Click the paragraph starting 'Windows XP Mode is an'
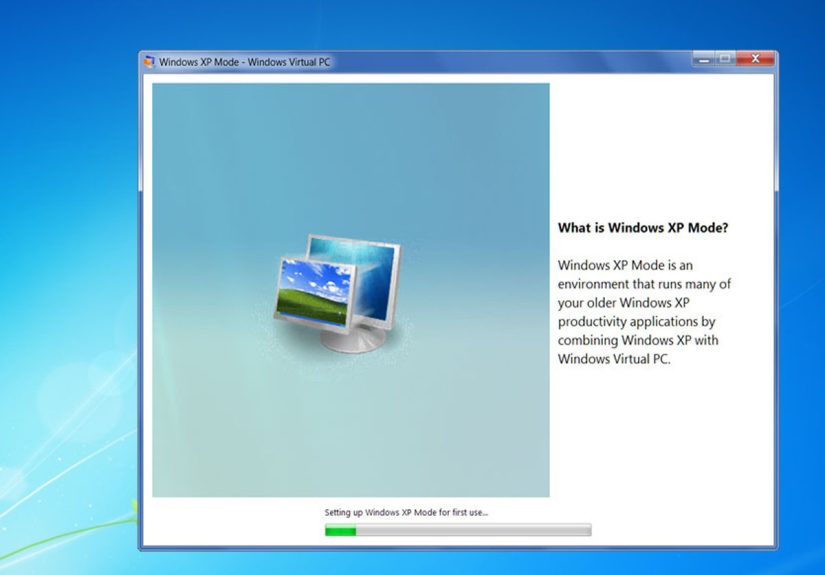825x575 pixels. [644, 312]
